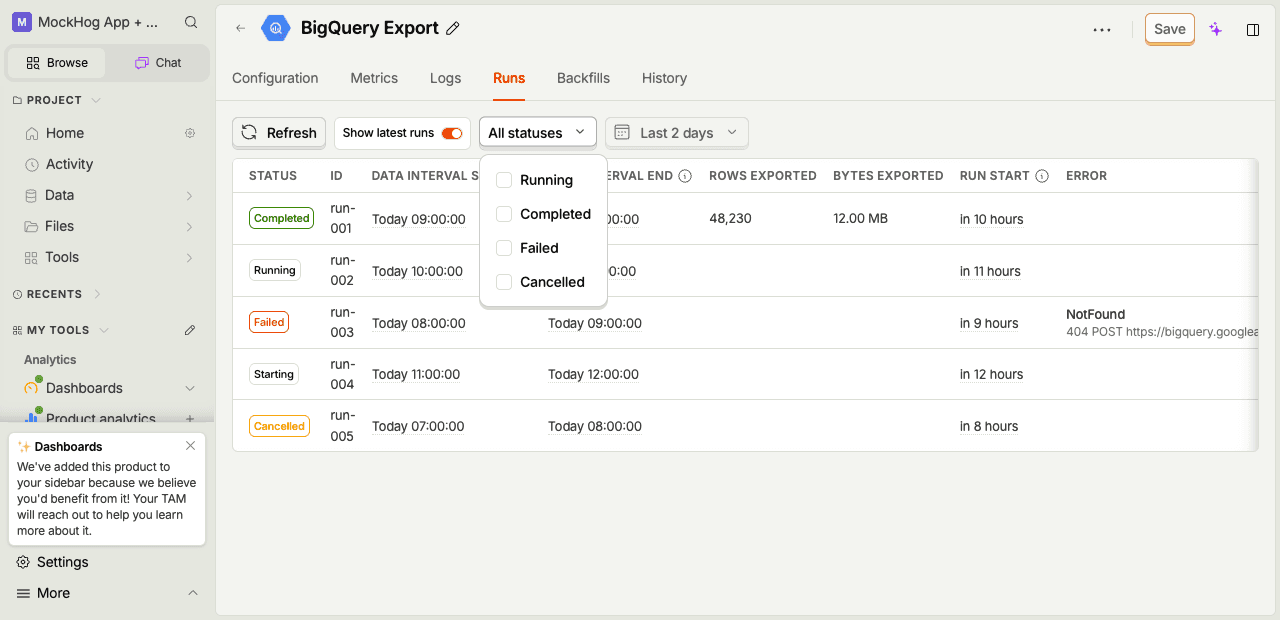Click the Refresh button
Viewport: 1280px width, 620px height.
coord(279,133)
